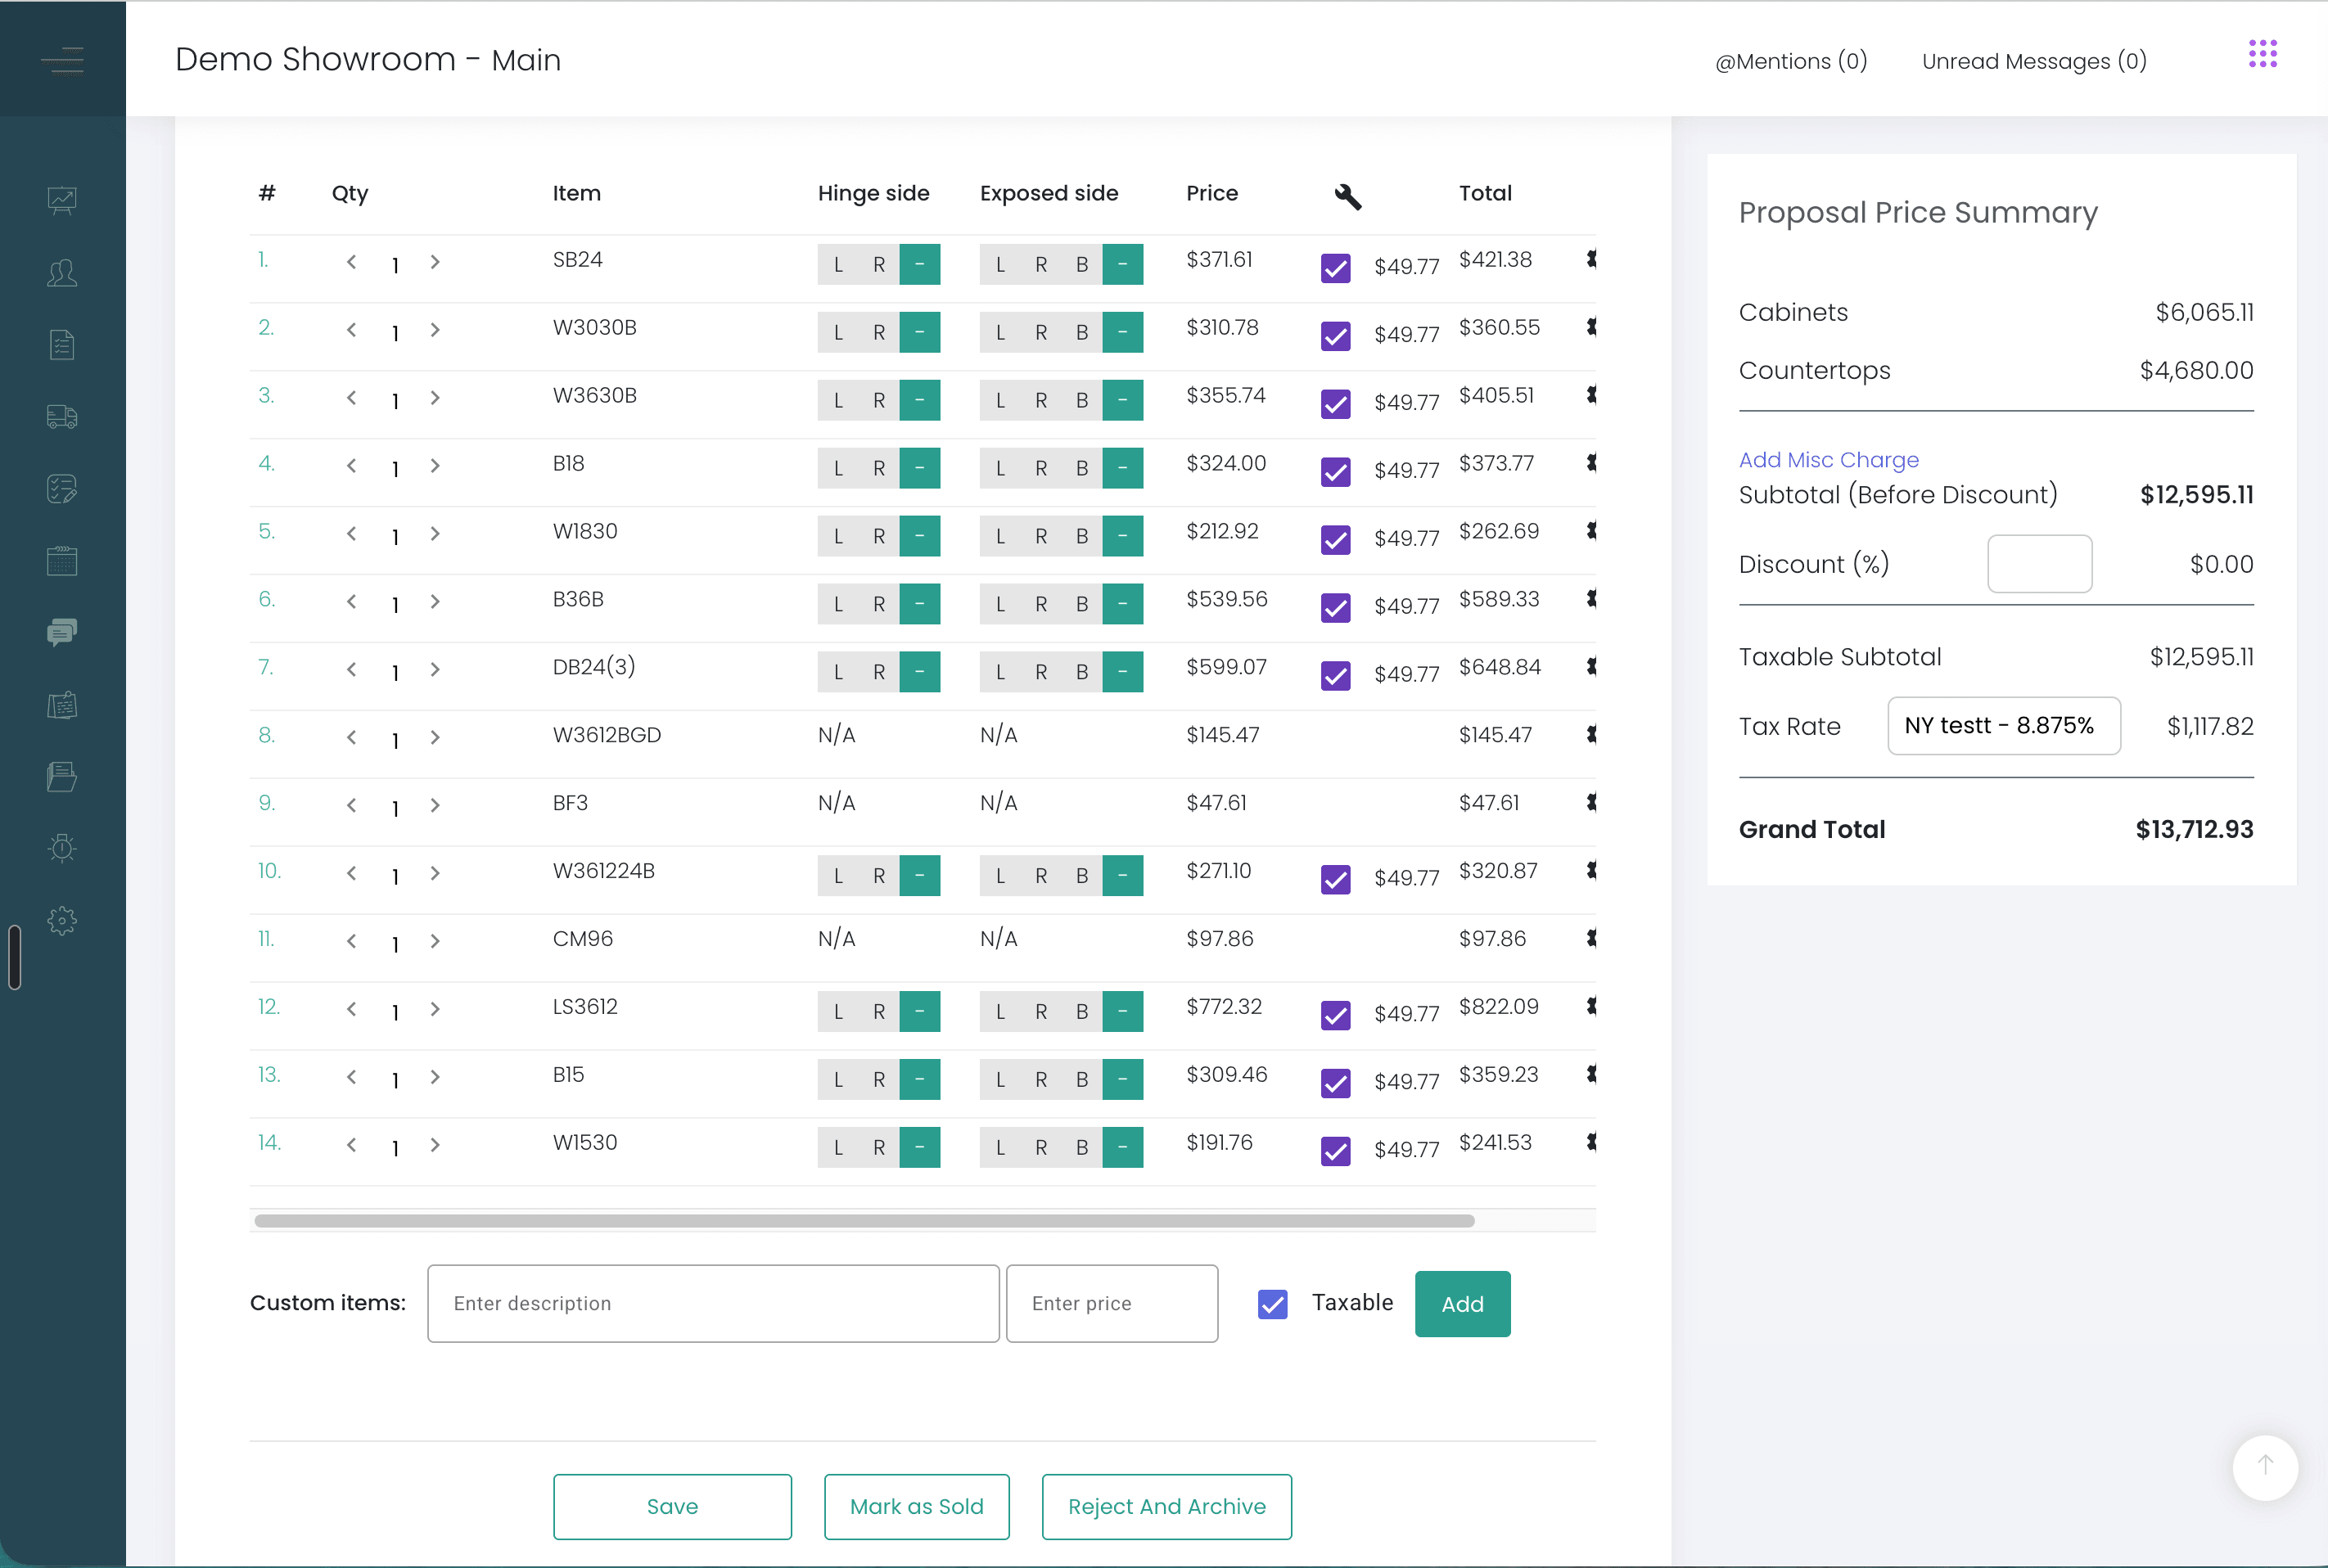Open the Tax Rate dropdown NY testt
Viewport: 2328px width, 1568px height.
pos(2003,726)
